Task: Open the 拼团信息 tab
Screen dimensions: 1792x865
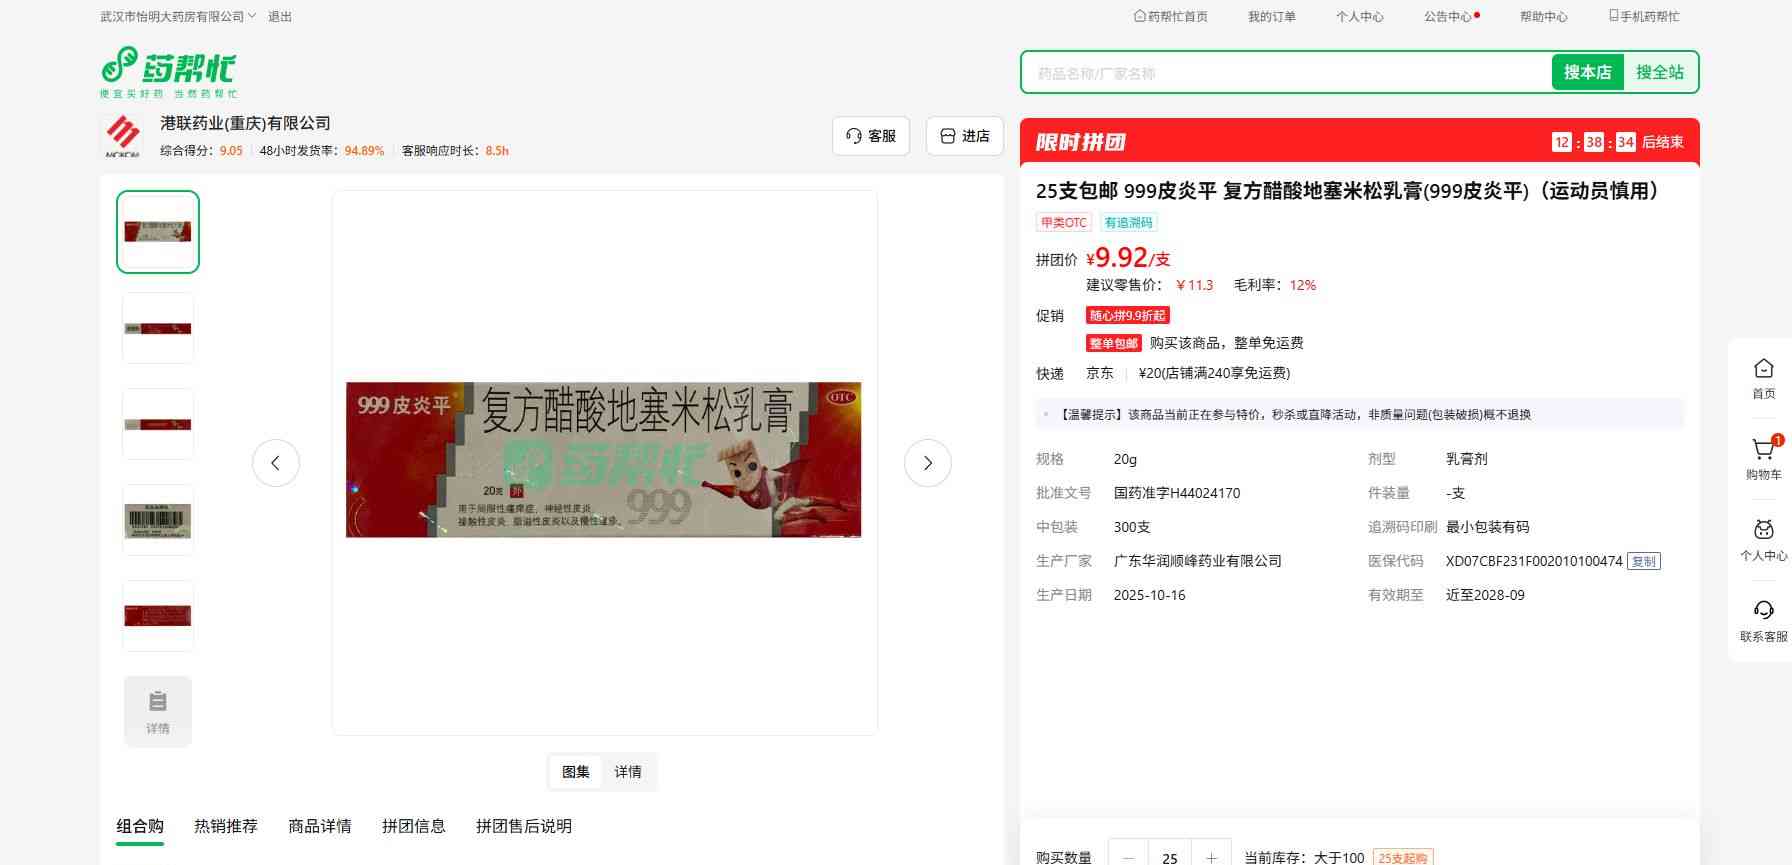Action: (413, 826)
